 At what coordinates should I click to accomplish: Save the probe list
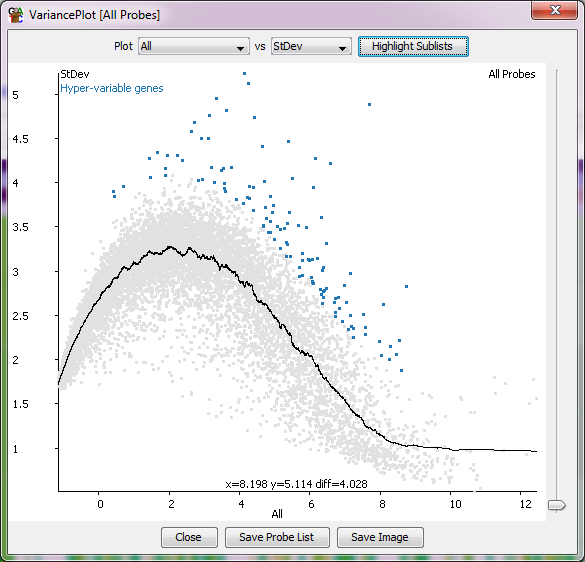277,537
